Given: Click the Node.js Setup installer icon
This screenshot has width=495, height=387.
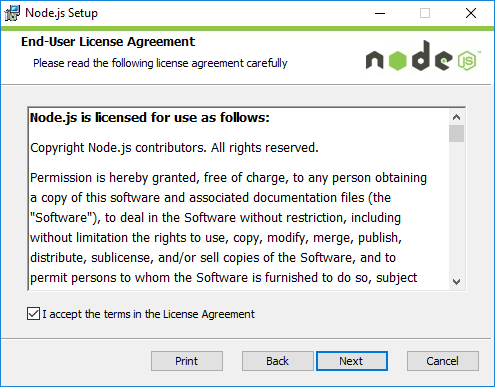Looking at the screenshot, I should tap(12, 13).
